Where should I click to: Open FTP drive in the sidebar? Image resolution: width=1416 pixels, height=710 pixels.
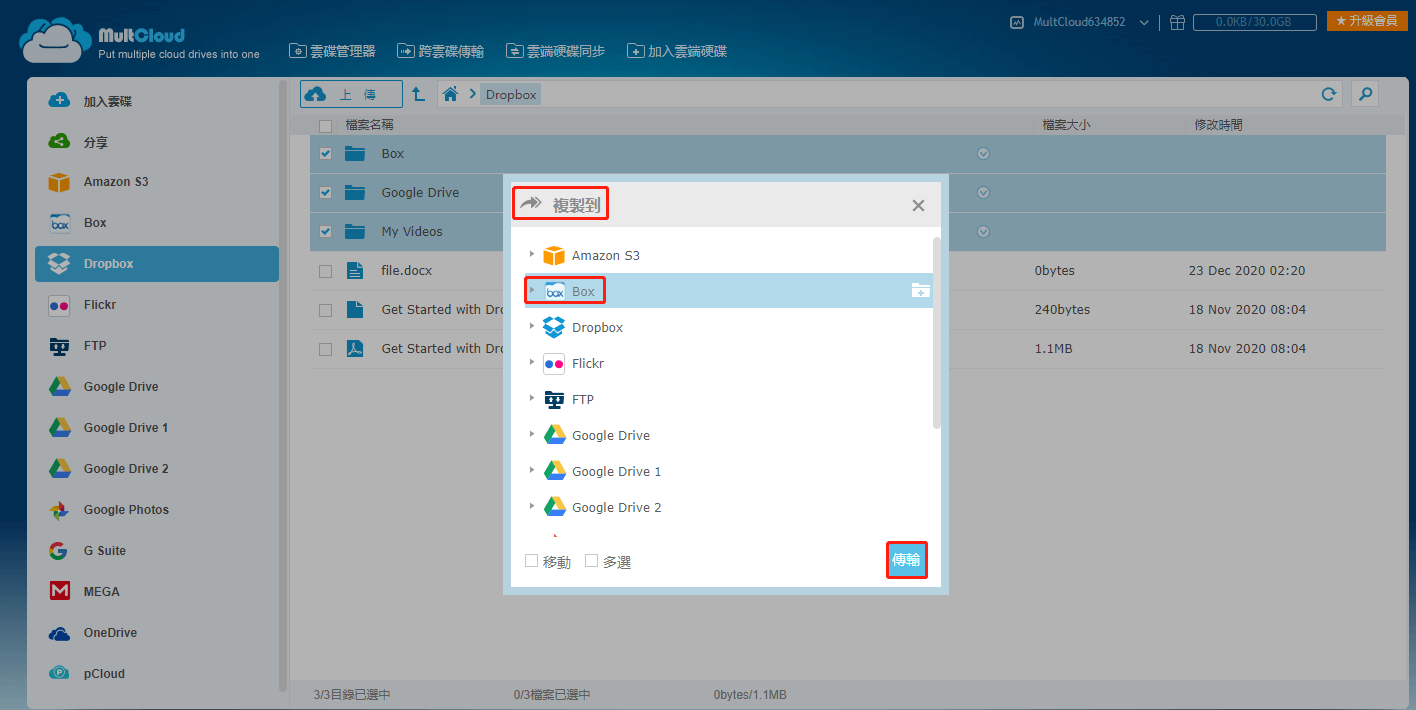(x=156, y=346)
